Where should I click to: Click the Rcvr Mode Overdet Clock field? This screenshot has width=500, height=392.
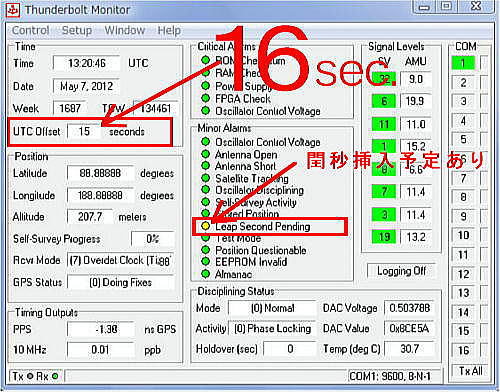coord(121,260)
